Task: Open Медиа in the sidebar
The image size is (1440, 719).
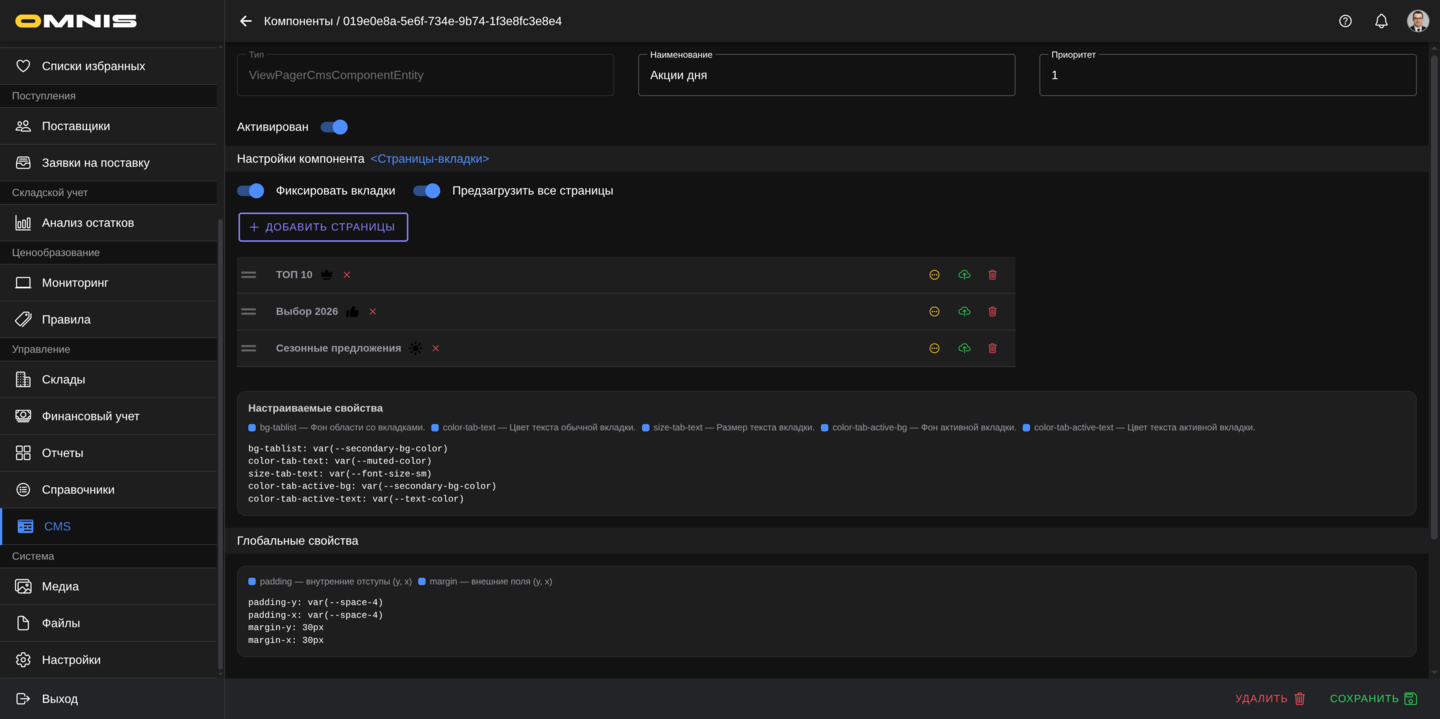Action: [108, 587]
